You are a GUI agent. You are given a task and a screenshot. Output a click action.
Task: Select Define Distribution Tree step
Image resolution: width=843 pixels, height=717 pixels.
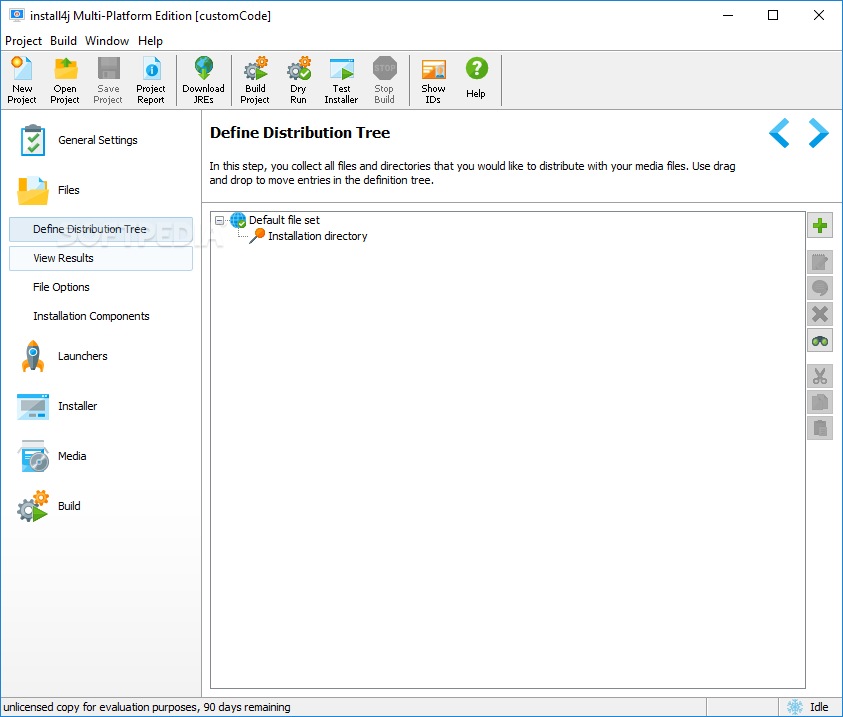pos(101,230)
